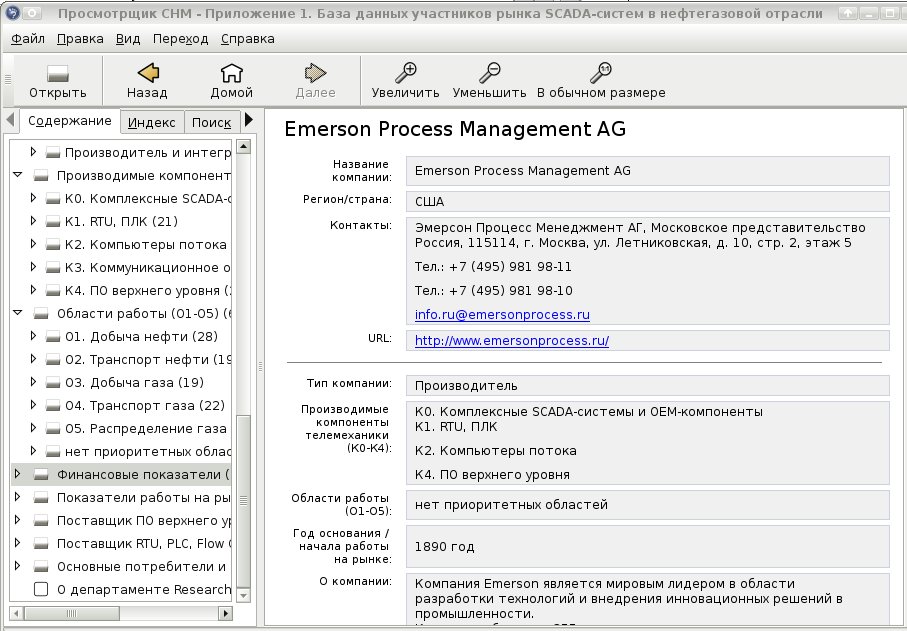Screen dimensions: 907x631
Task: Open the Вид menu
Action: 128,39
